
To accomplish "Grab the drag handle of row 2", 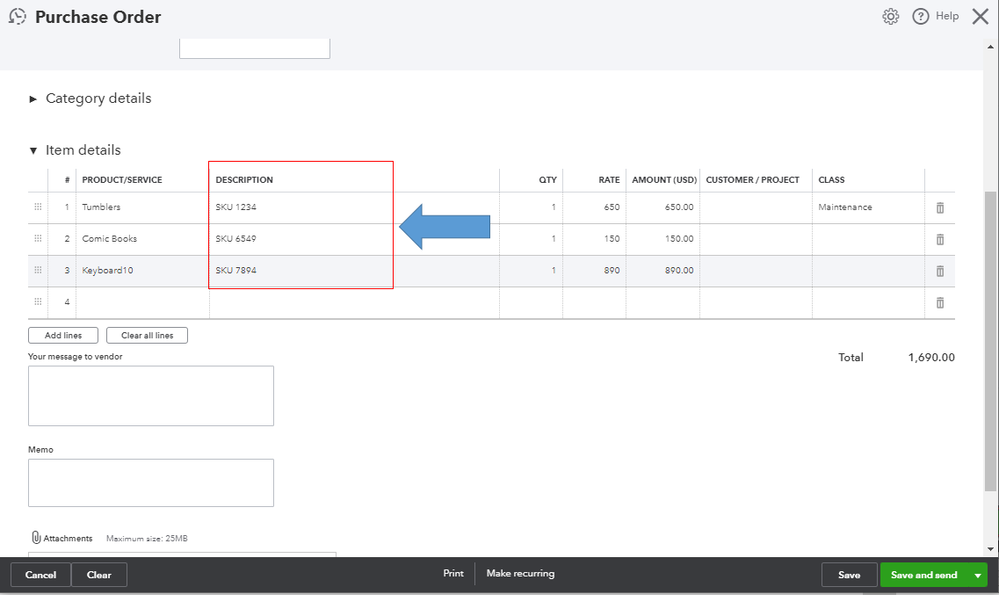I will (x=38, y=238).
